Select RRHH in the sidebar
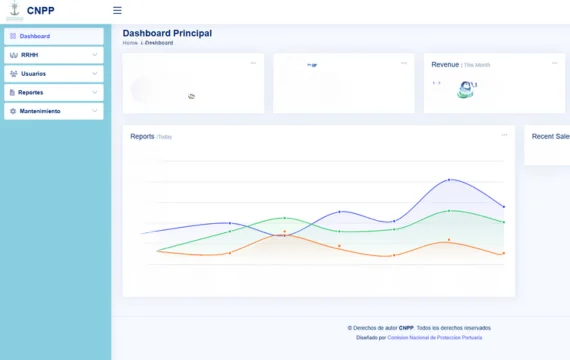This screenshot has height=360, width=570. pos(54,55)
